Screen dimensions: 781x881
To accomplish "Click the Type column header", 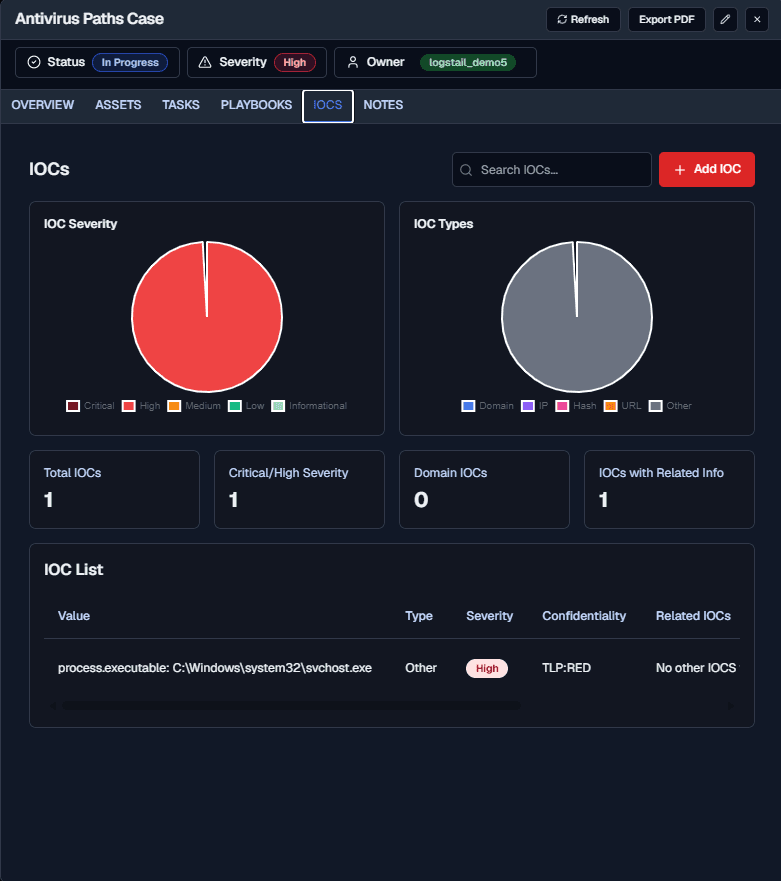I will (419, 616).
